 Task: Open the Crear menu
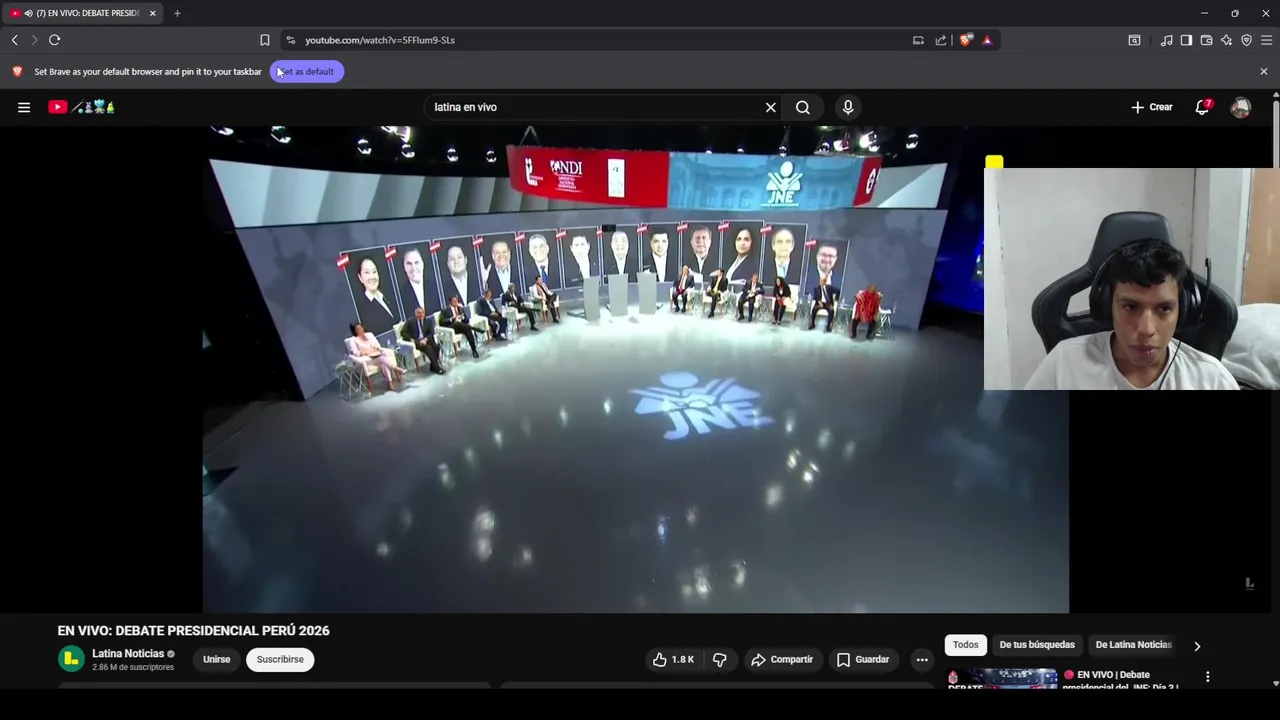click(x=1151, y=107)
